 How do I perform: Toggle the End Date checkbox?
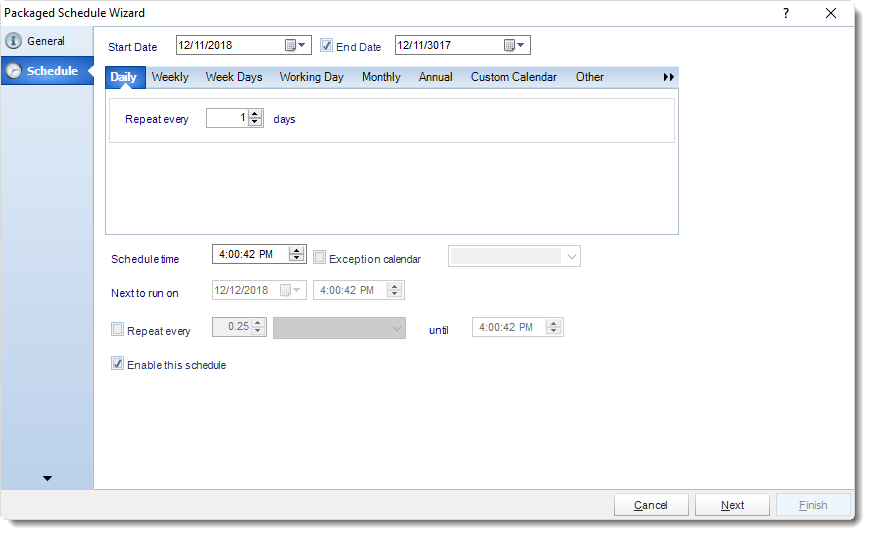tap(327, 46)
